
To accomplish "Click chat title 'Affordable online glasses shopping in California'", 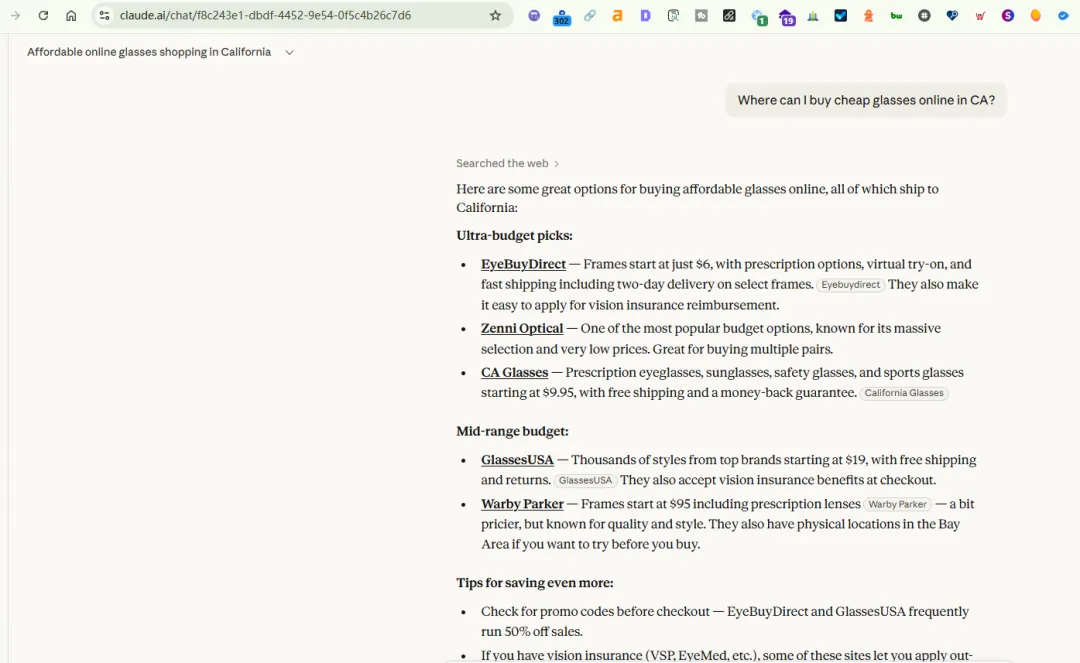I will 149,52.
